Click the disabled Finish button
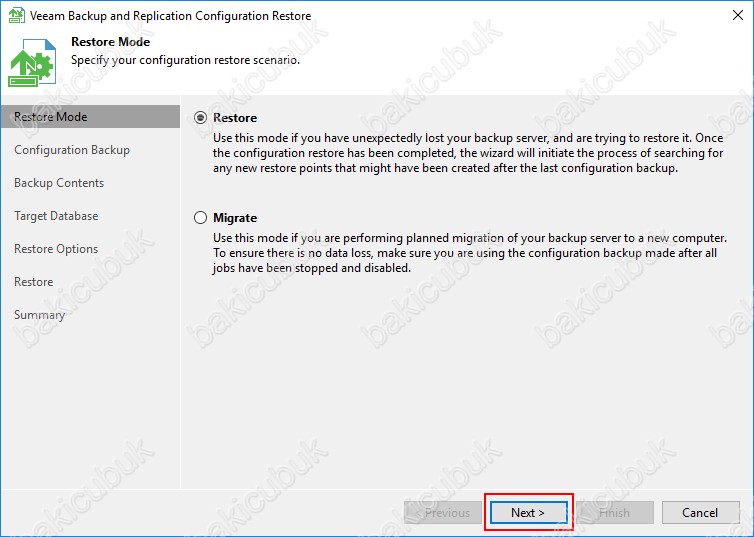The image size is (754, 537). pos(615,512)
